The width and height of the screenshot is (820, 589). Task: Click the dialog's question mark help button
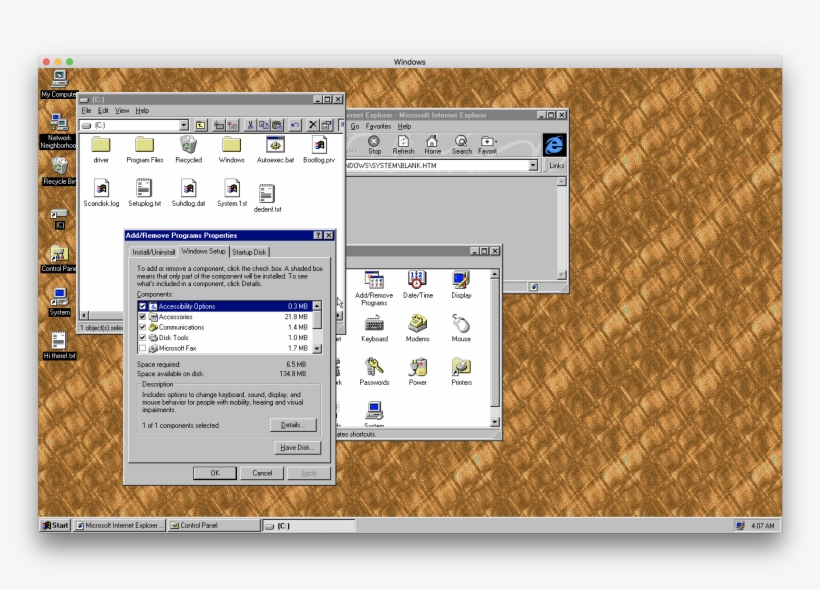[x=318, y=235]
